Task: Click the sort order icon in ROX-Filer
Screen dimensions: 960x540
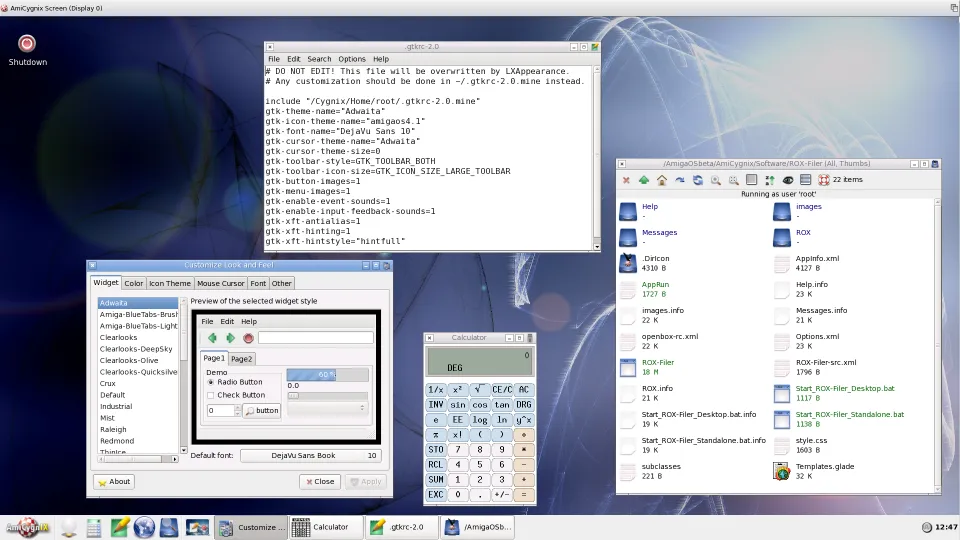Action: (x=770, y=180)
